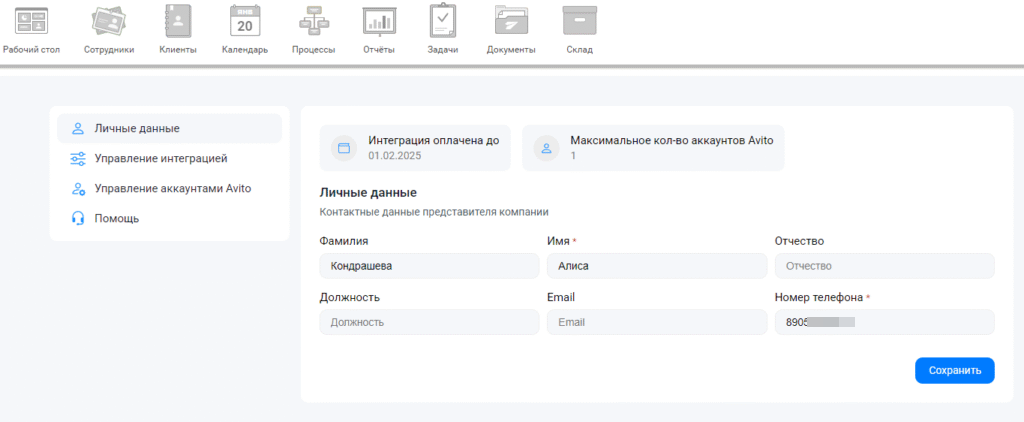Open the Документы folder icon
This screenshot has height=422, width=1024.
click(511, 21)
